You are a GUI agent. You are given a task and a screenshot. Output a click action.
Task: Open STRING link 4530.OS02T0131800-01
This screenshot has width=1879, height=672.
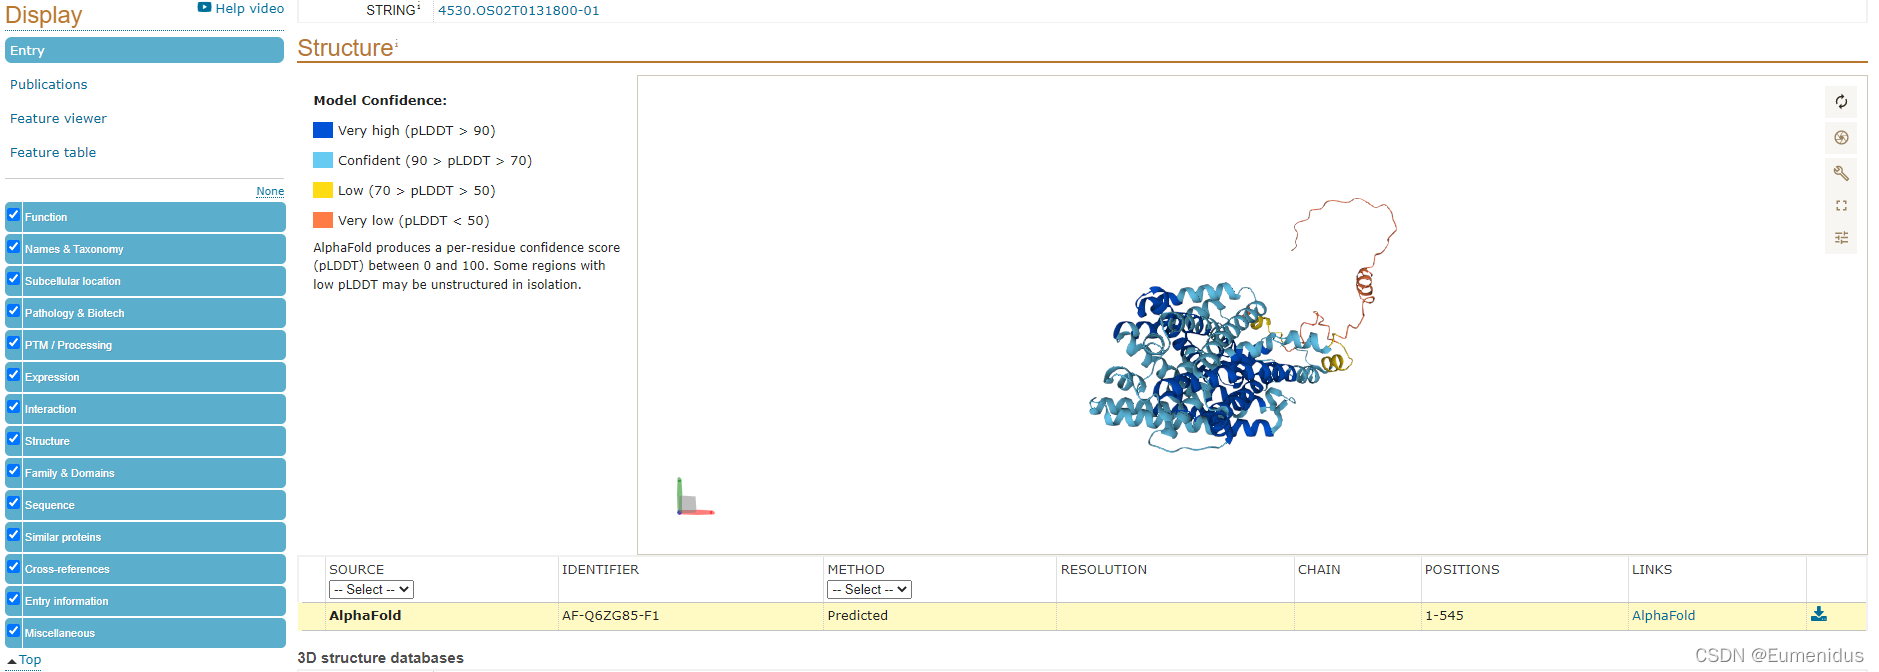pos(519,11)
